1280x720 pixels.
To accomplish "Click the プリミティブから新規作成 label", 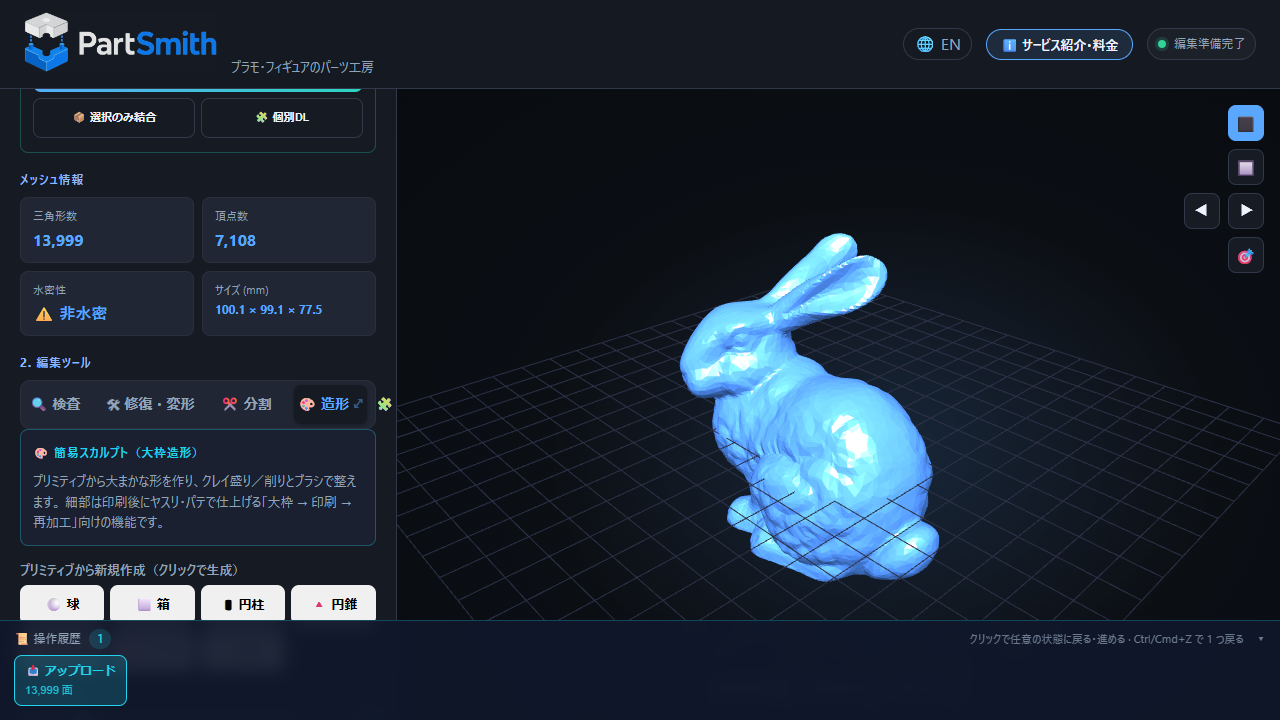I will tap(130, 570).
